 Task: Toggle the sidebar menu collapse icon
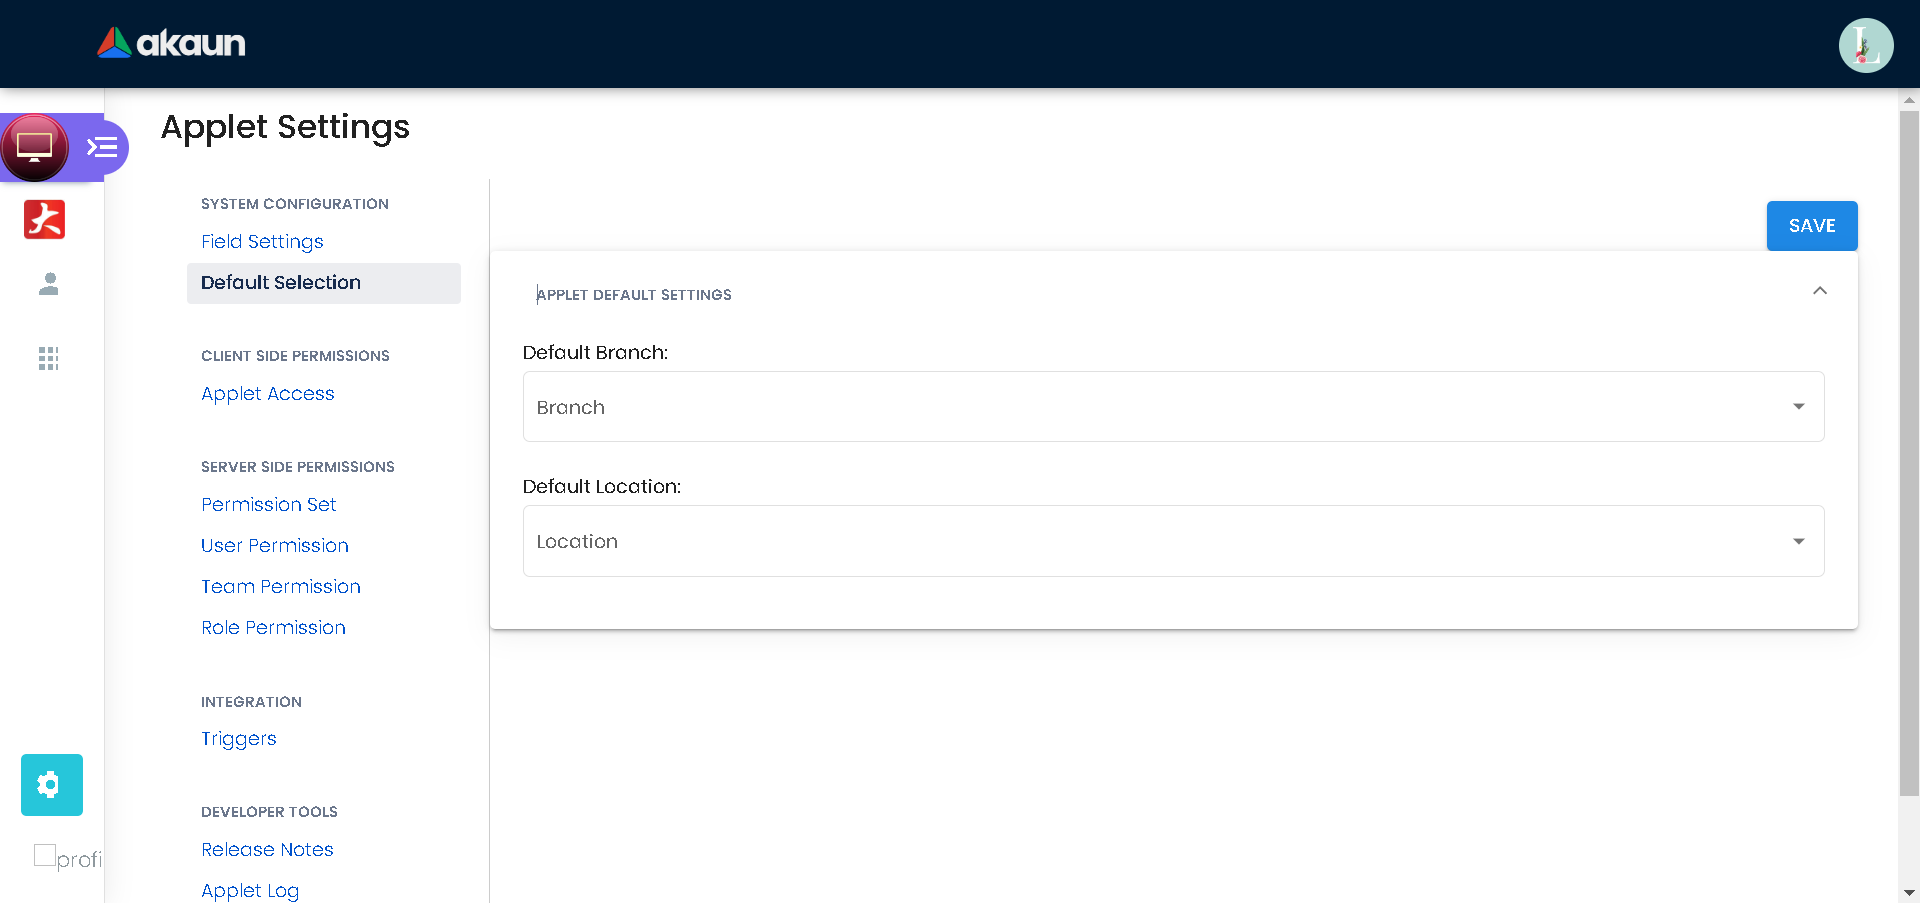point(102,148)
